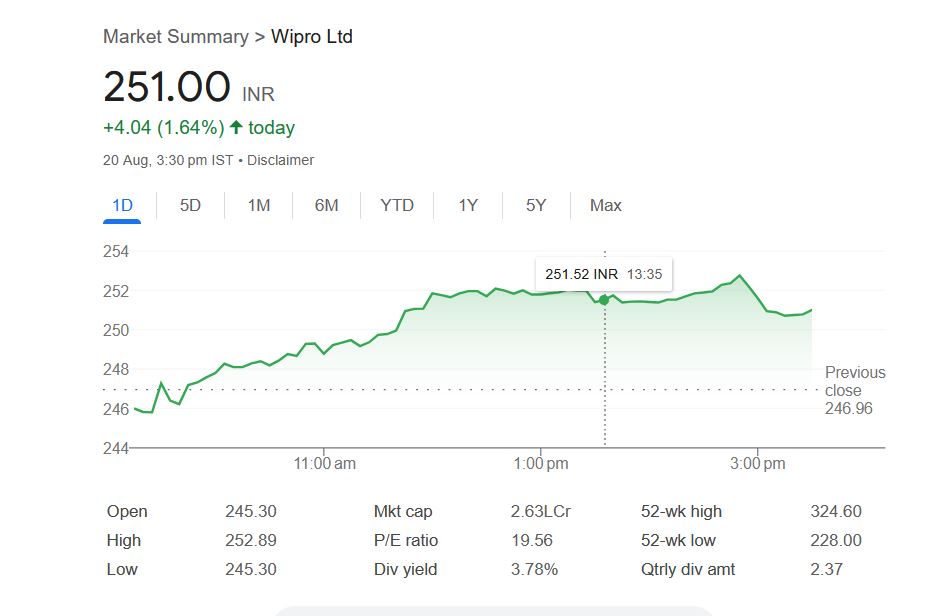Select the 1D chart range tab
935x616 pixels.
tap(122, 206)
